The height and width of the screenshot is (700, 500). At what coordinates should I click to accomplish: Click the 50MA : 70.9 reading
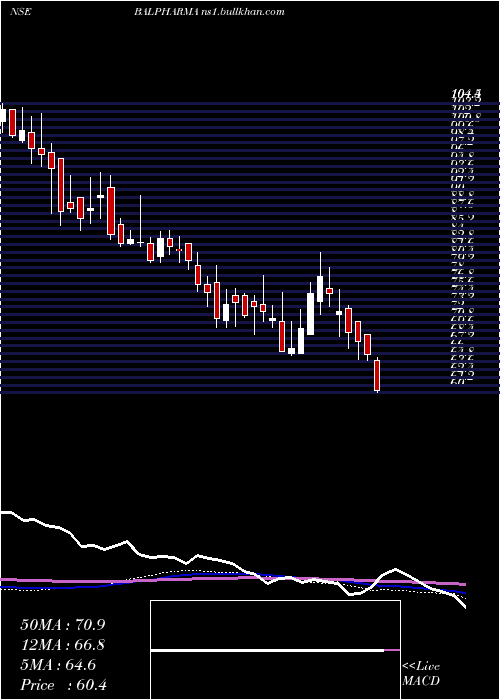[62, 625]
